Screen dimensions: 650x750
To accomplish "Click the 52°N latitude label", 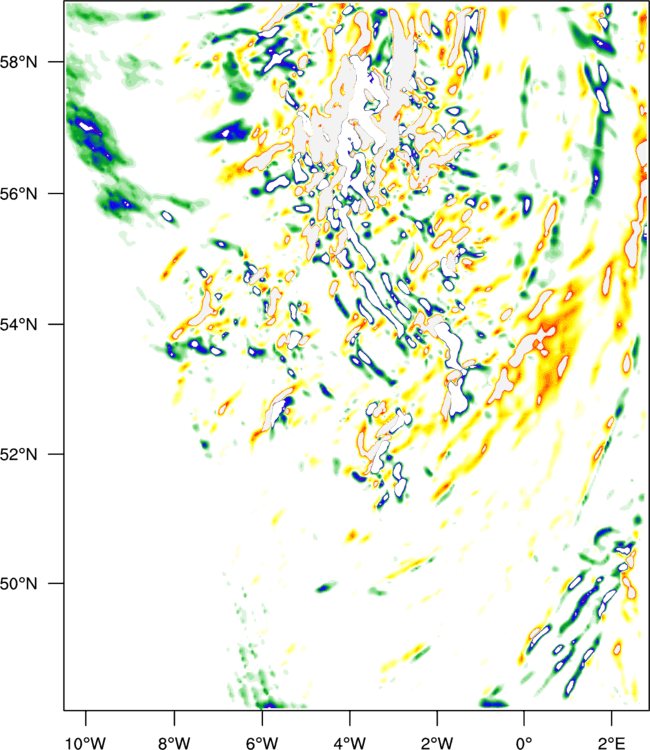I will click(19, 454).
